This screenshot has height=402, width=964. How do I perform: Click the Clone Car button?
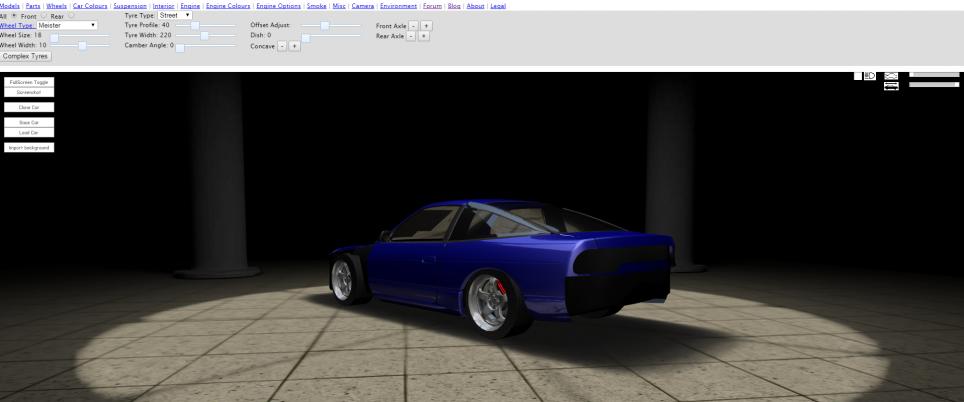29,108
